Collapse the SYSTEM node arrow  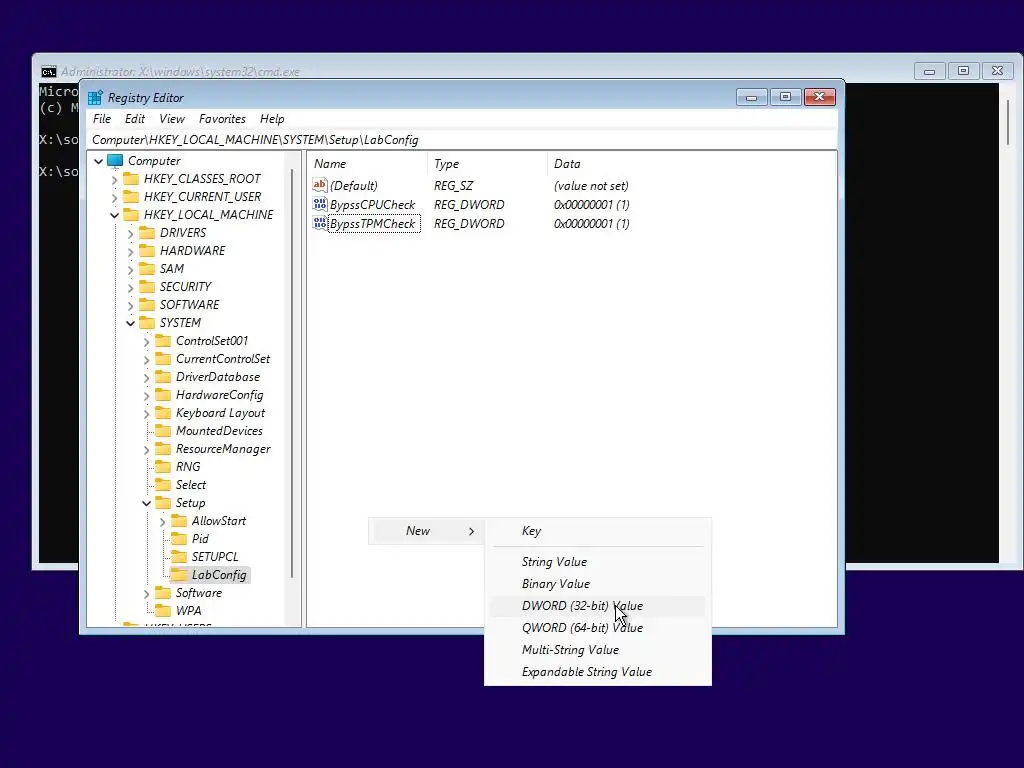130,323
